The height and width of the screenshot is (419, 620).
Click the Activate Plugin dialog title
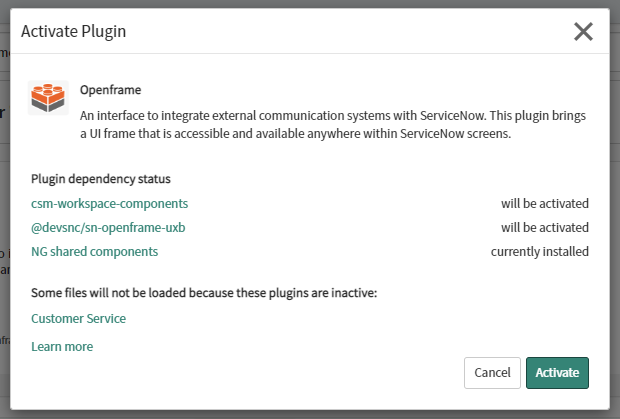pyautogui.click(x=73, y=32)
